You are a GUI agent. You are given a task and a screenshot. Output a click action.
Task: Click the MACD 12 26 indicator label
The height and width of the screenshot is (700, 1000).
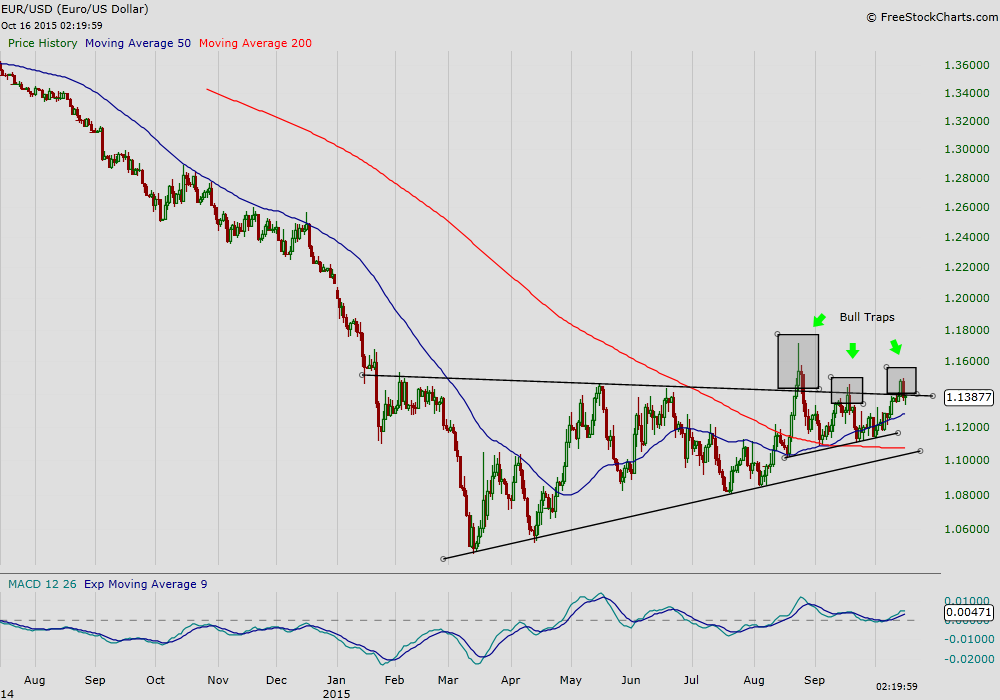coord(41,583)
